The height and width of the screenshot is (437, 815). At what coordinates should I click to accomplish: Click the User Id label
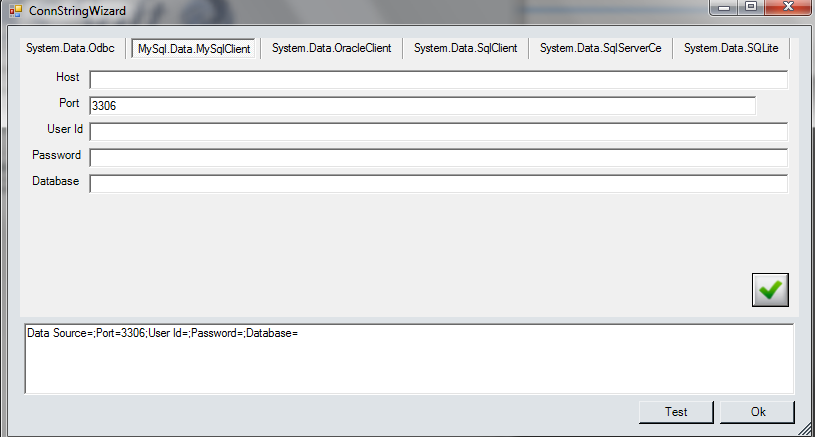[x=65, y=129]
